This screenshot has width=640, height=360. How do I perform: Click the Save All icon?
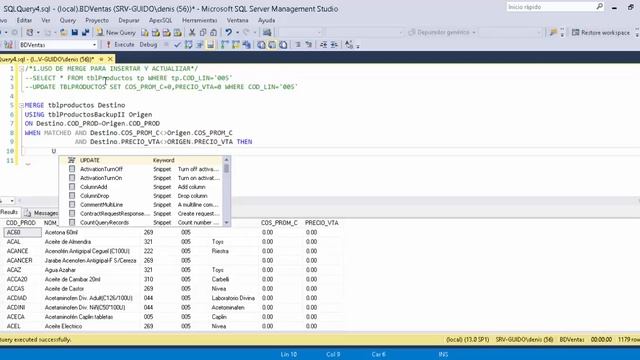pos(85,32)
